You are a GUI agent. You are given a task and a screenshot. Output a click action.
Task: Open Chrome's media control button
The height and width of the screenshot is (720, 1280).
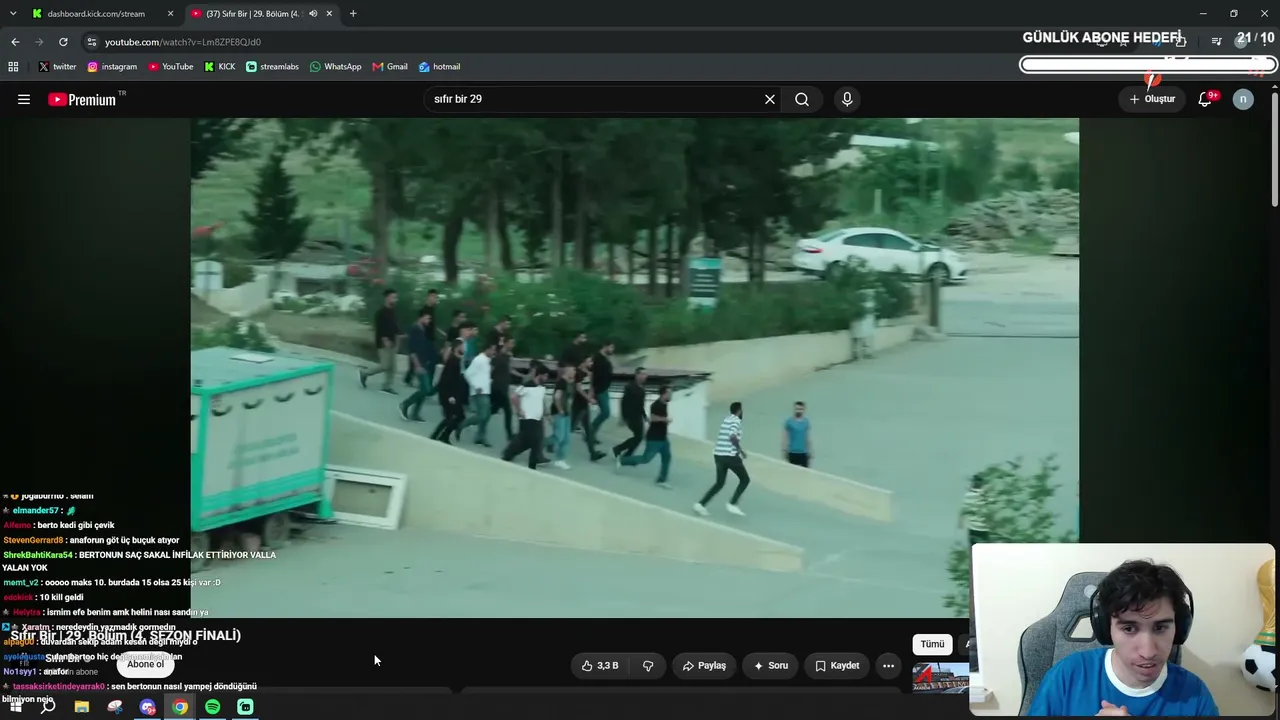(1217, 42)
